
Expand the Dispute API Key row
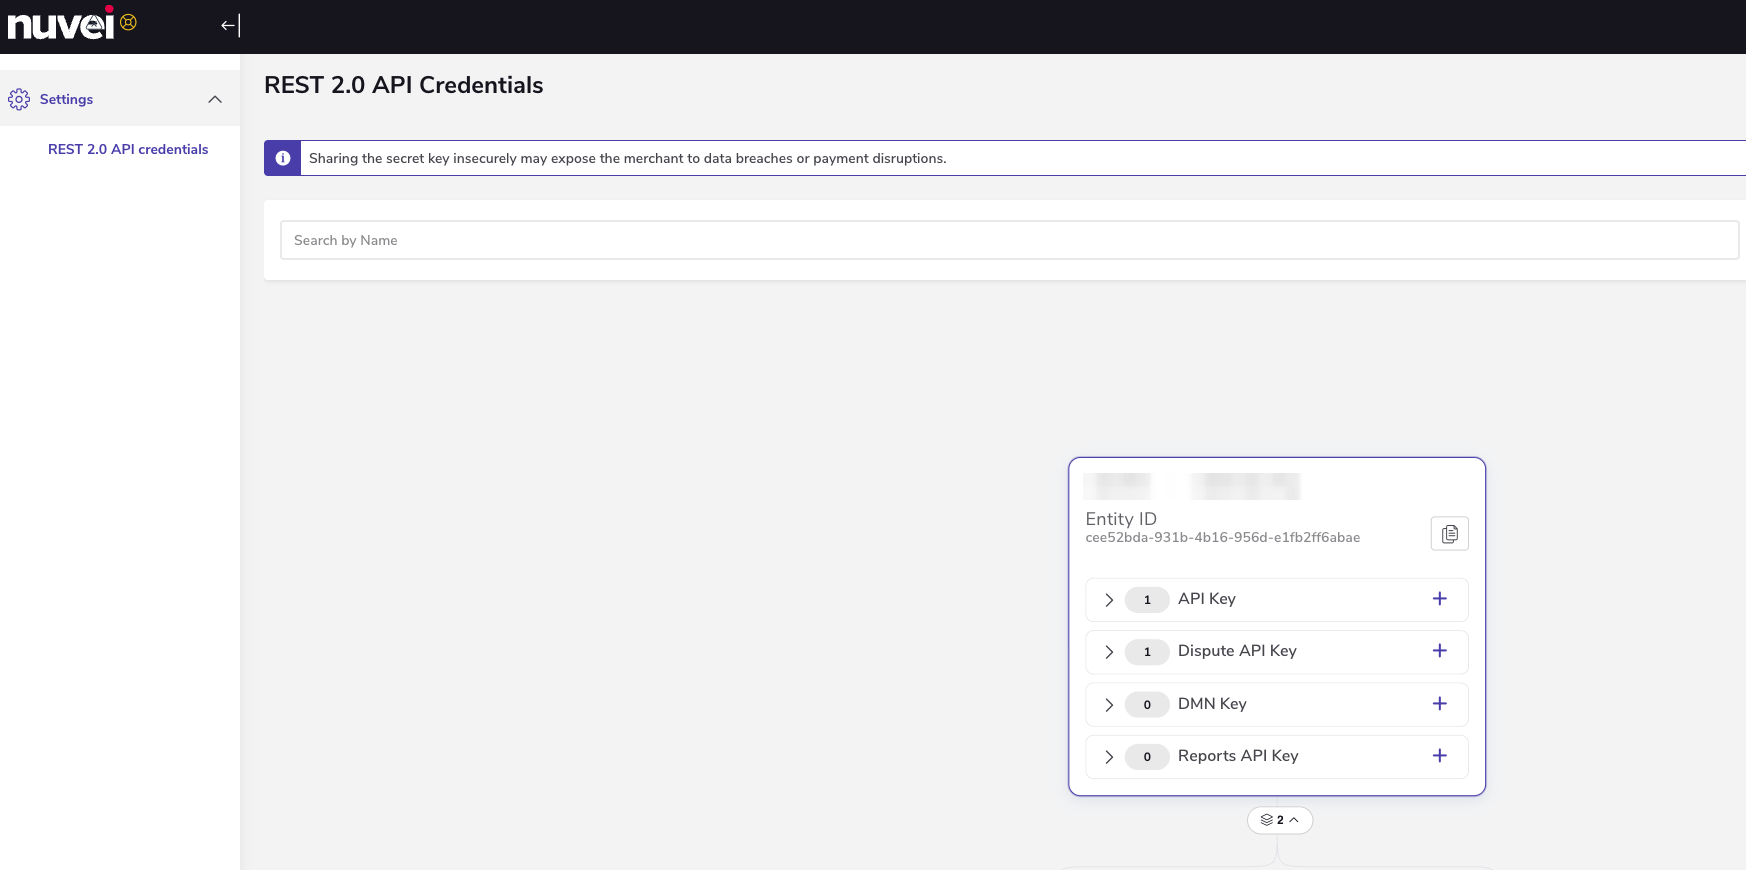tap(1109, 652)
